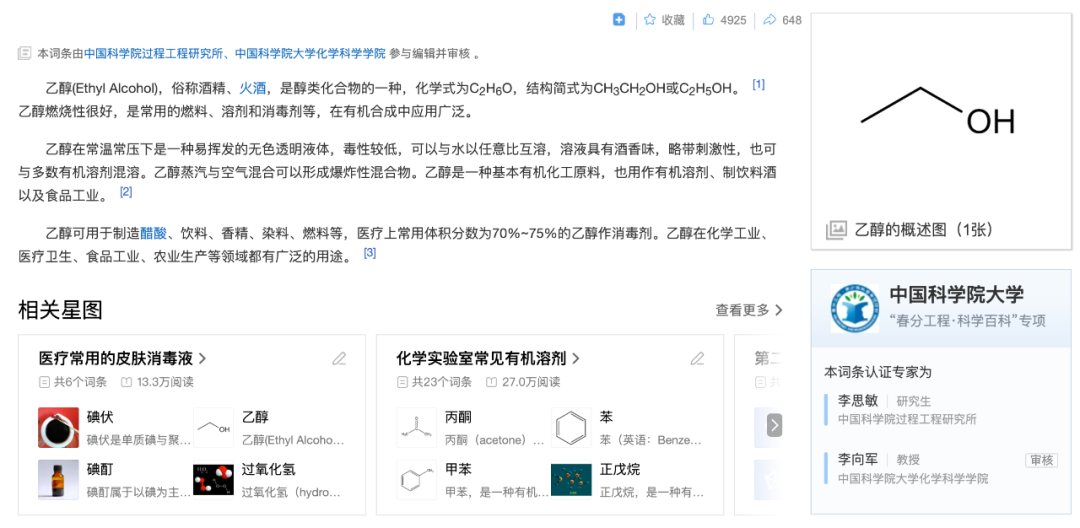Screen dimensions: 1080x528
Task: Click the 审核 badge next to 李向军
Action: pyautogui.click(x=1041, y=461)
